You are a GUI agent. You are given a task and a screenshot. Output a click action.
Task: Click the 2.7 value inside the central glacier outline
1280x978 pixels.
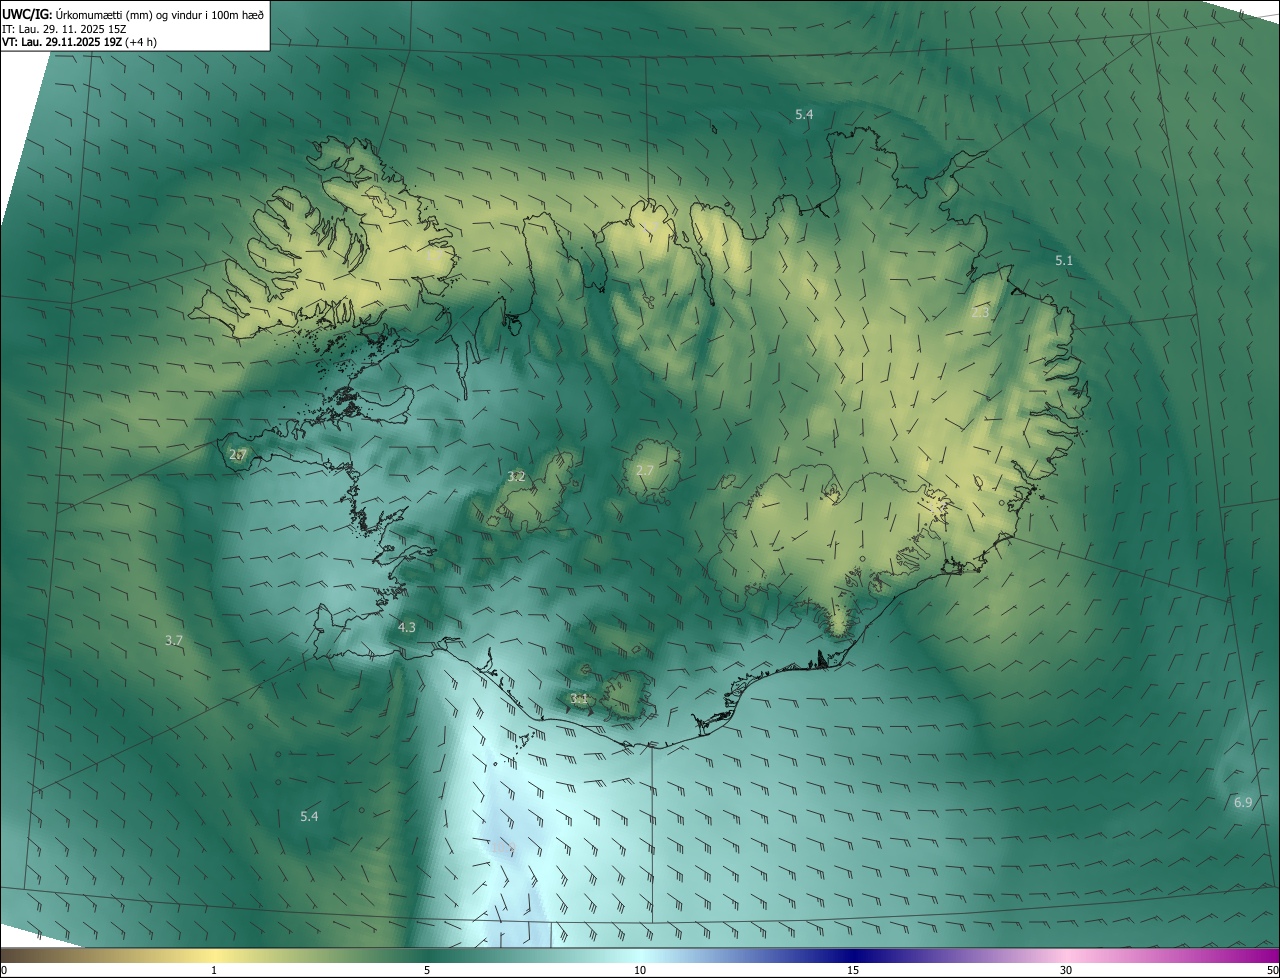tap(645, 470)
